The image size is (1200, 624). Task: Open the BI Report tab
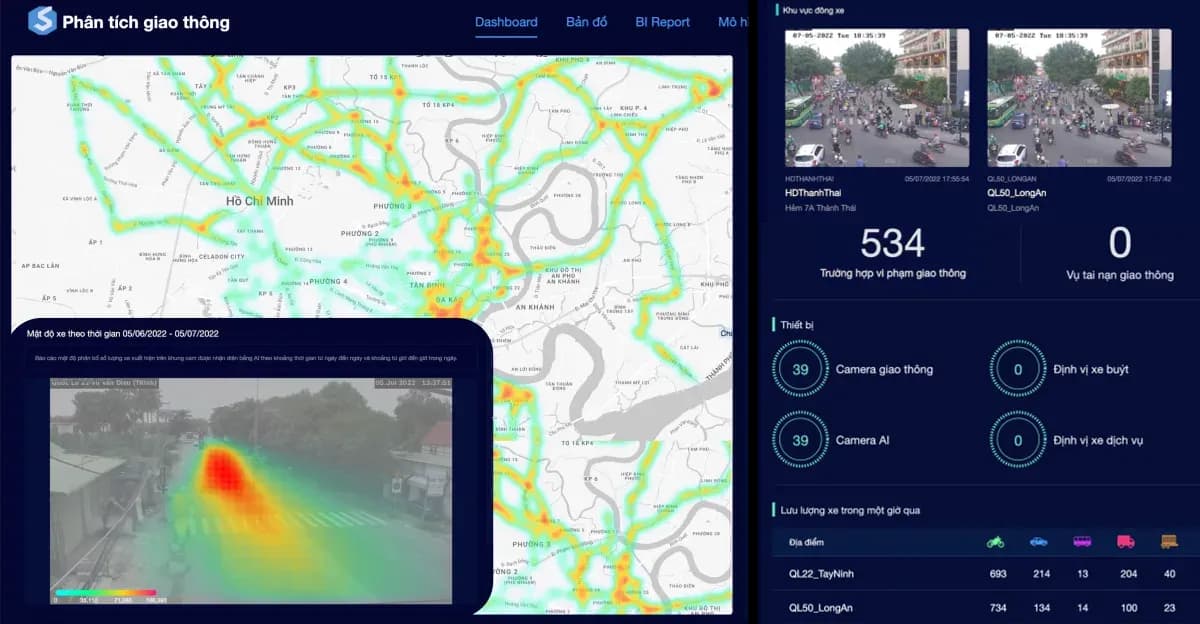click(663, 22)
